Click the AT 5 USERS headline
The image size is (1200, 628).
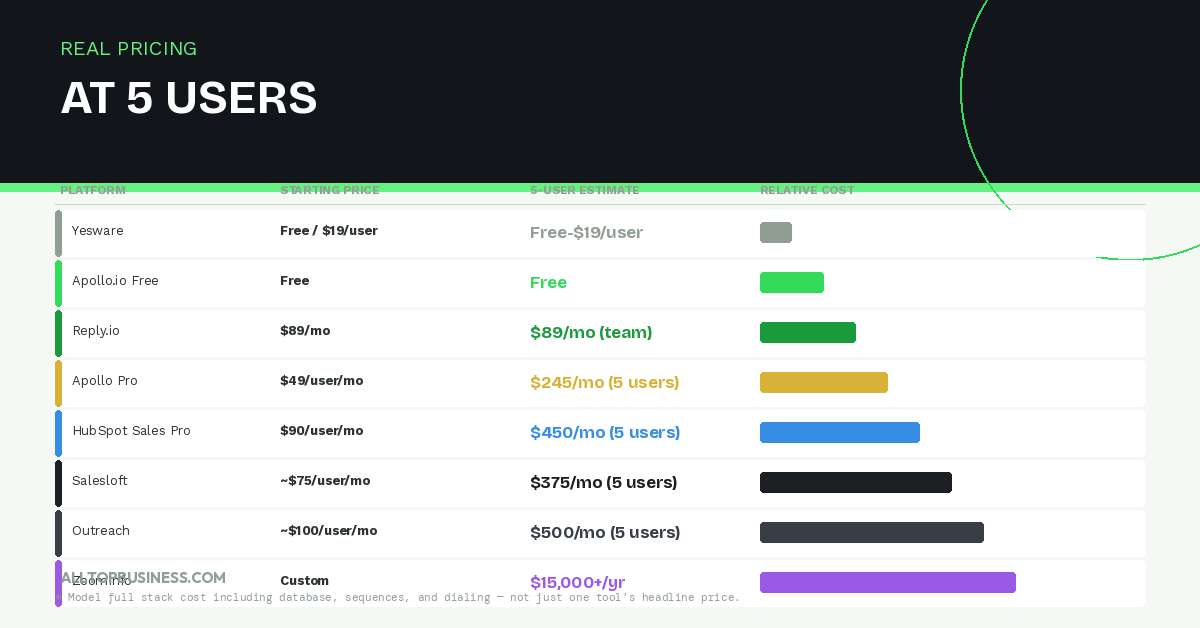point(189,98)
